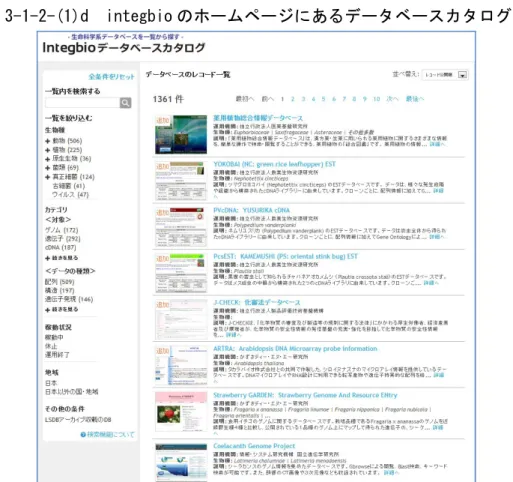Go to next page via 次へ

pos(392,99)
